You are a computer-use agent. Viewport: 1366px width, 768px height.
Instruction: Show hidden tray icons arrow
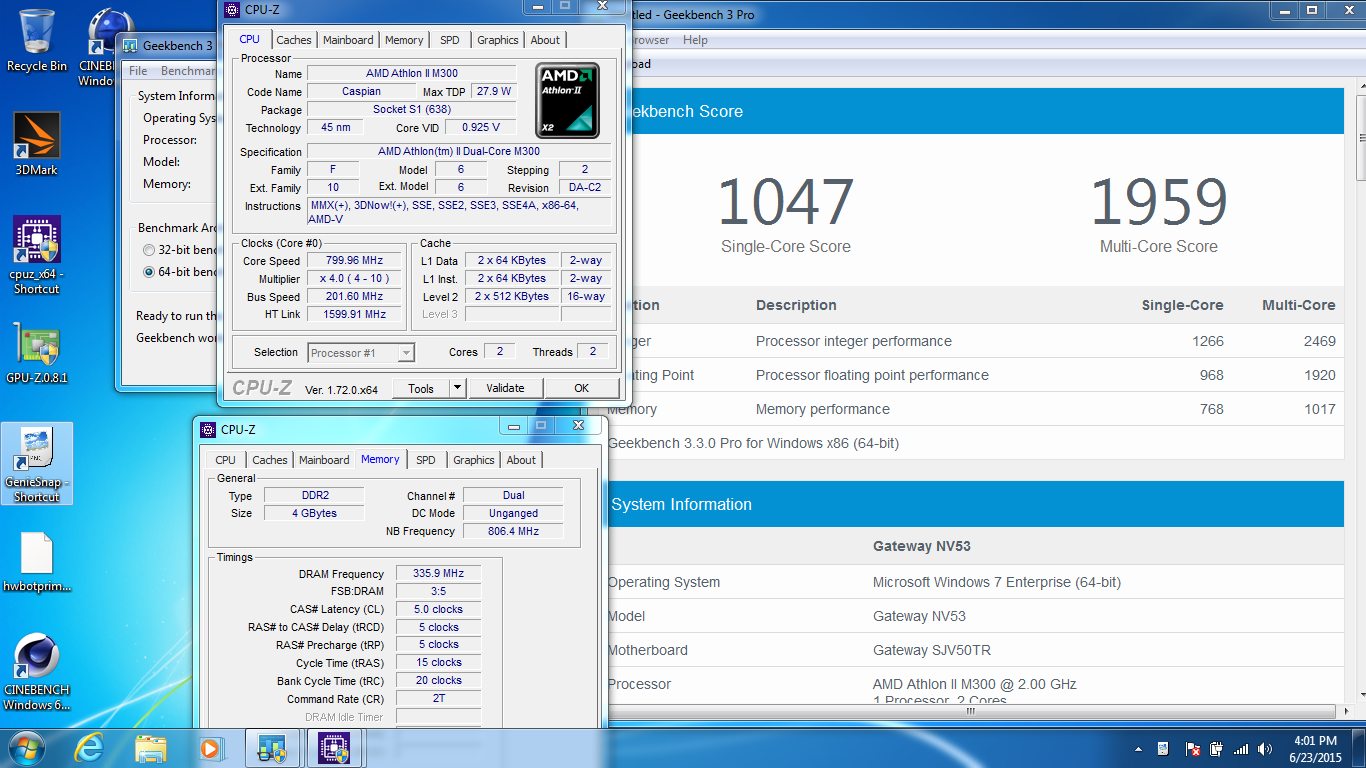tap(1139, 749)
